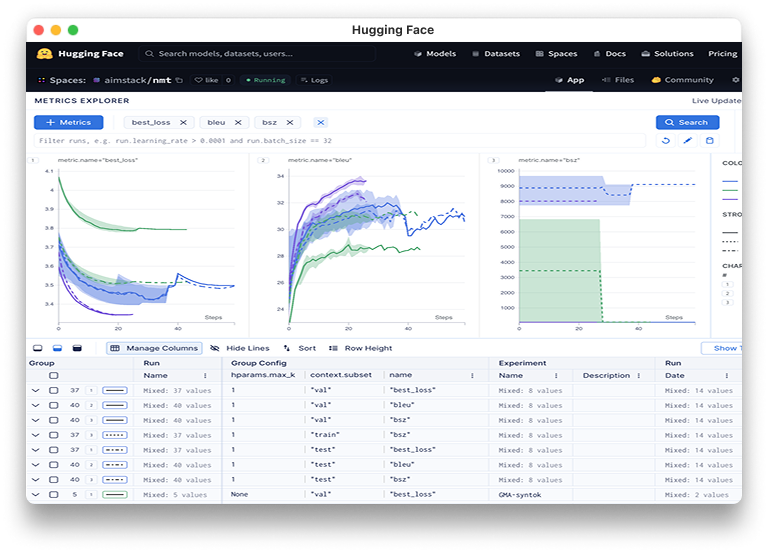Open the Pricing link

722,53
